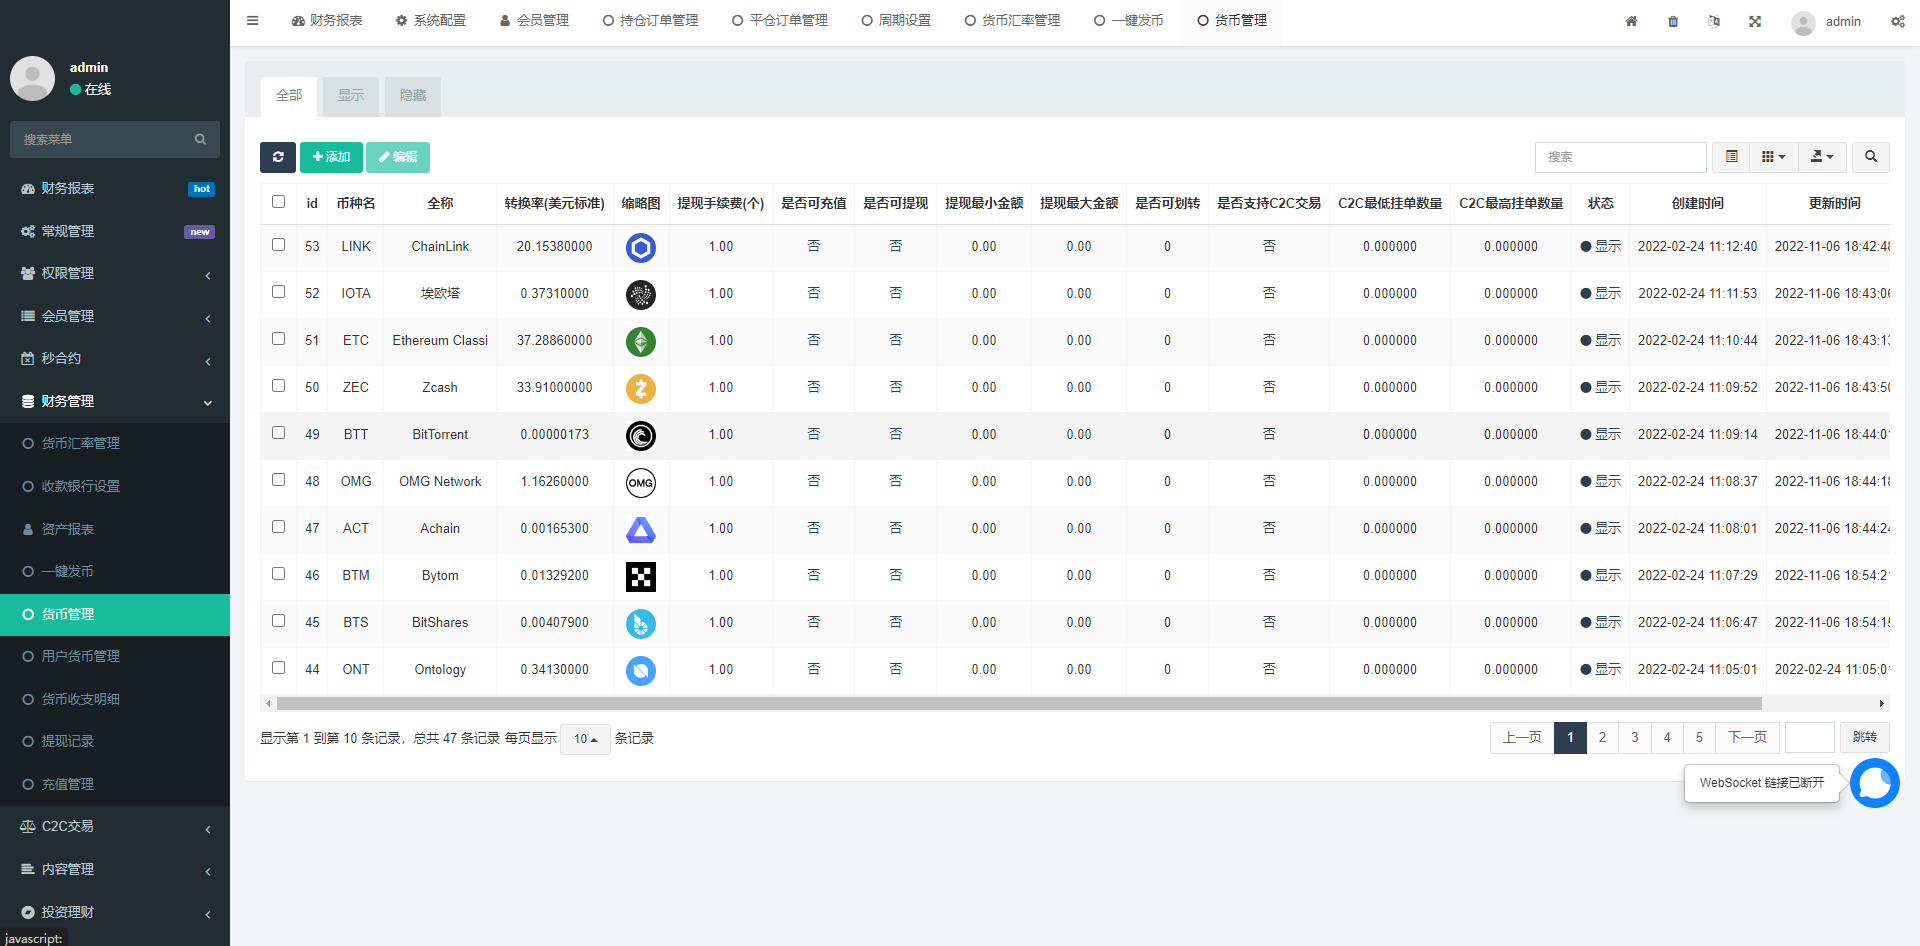Open the page size dropdown showing 10
The image size is (1920, 946).
tap(585, 739)
